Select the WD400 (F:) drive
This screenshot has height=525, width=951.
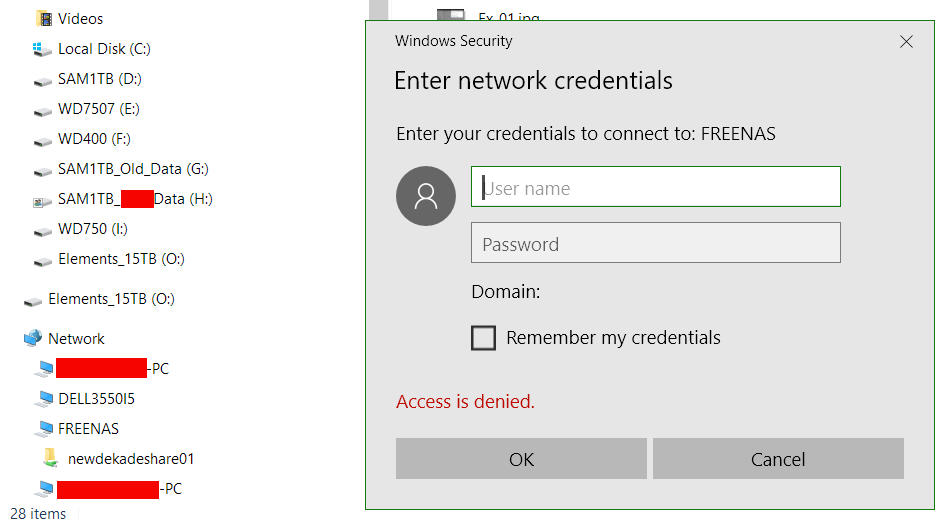coord(93,139)
